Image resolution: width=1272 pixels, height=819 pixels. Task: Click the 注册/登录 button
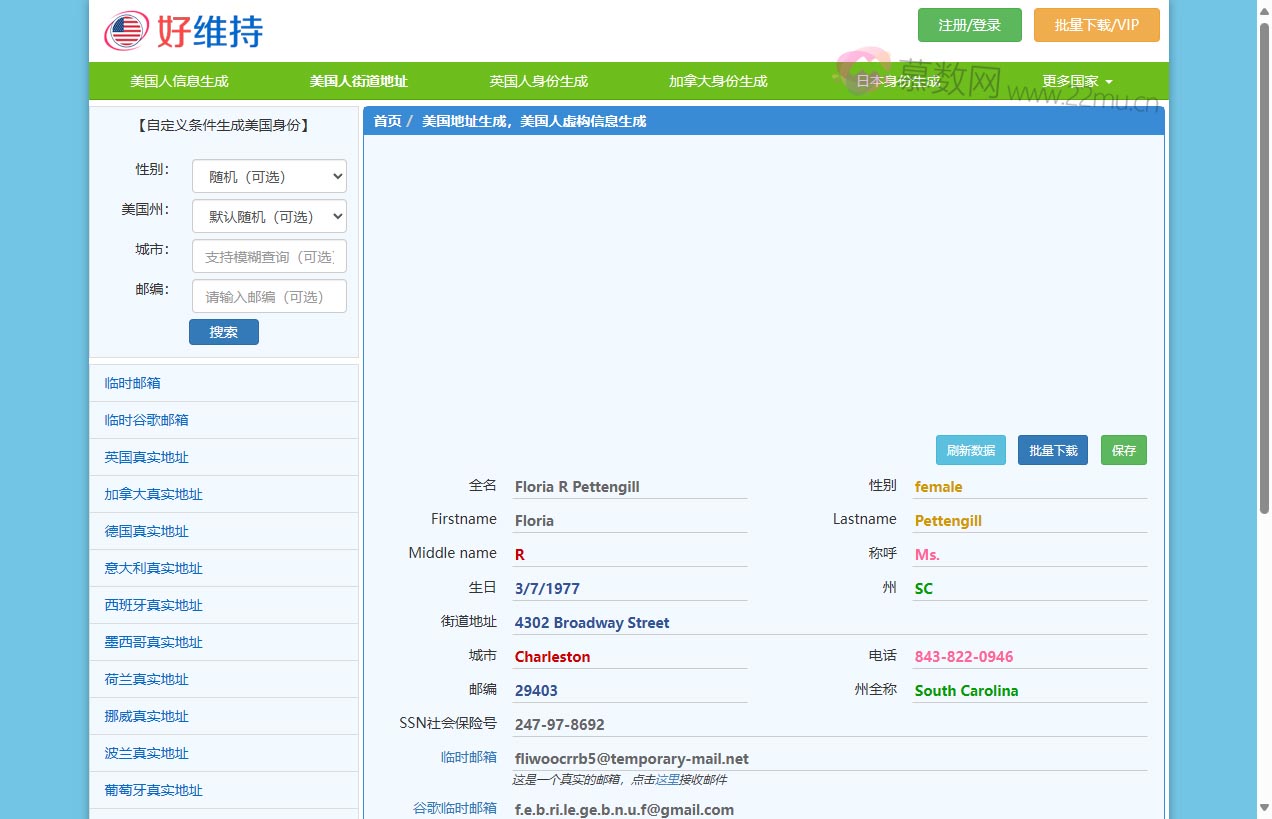[x=969, y=25]
